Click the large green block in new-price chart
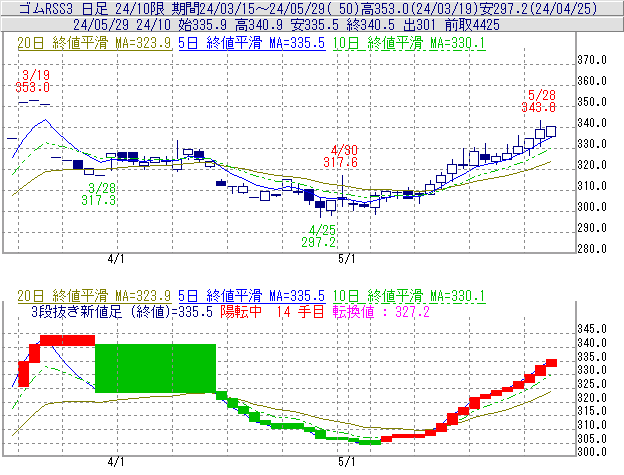The height and width of the screenshot is (475, 624). [156, 368]
